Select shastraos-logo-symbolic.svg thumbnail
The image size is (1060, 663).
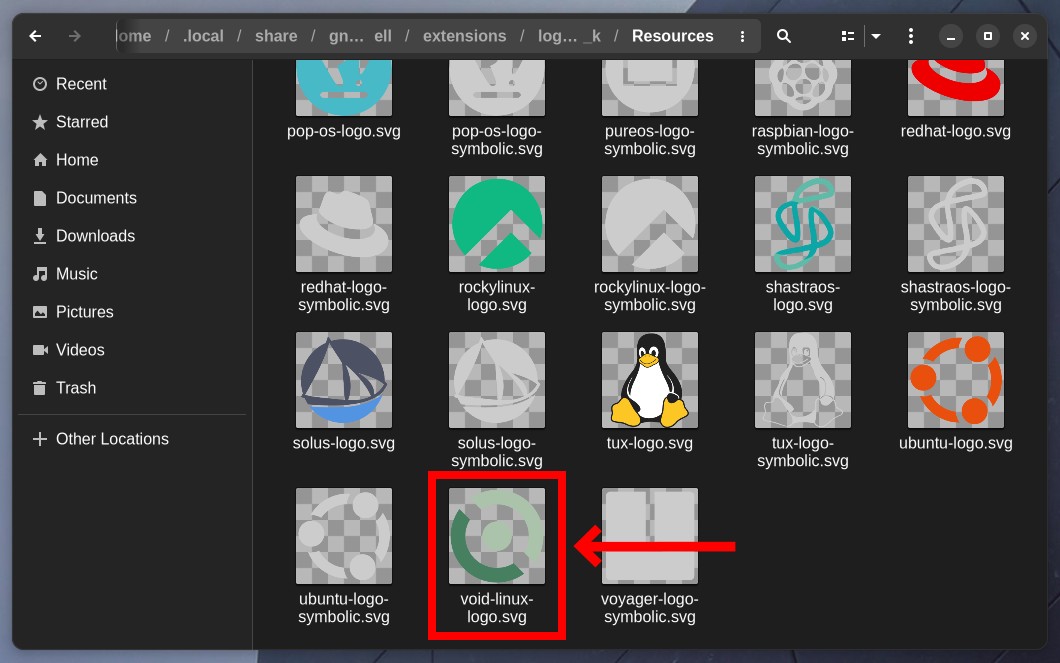(x=956, y=224)
